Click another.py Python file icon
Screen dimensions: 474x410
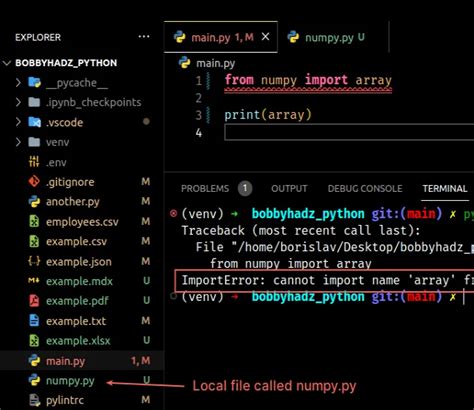click(x=34, y=201)
